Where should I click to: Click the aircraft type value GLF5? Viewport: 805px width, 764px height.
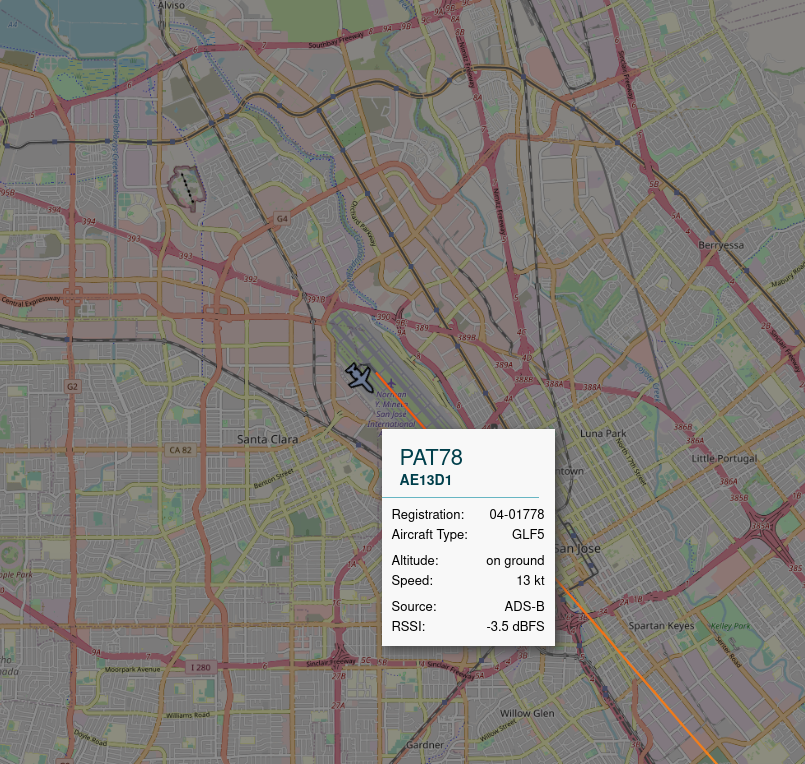pyautogui.click(x=528, y=534)
